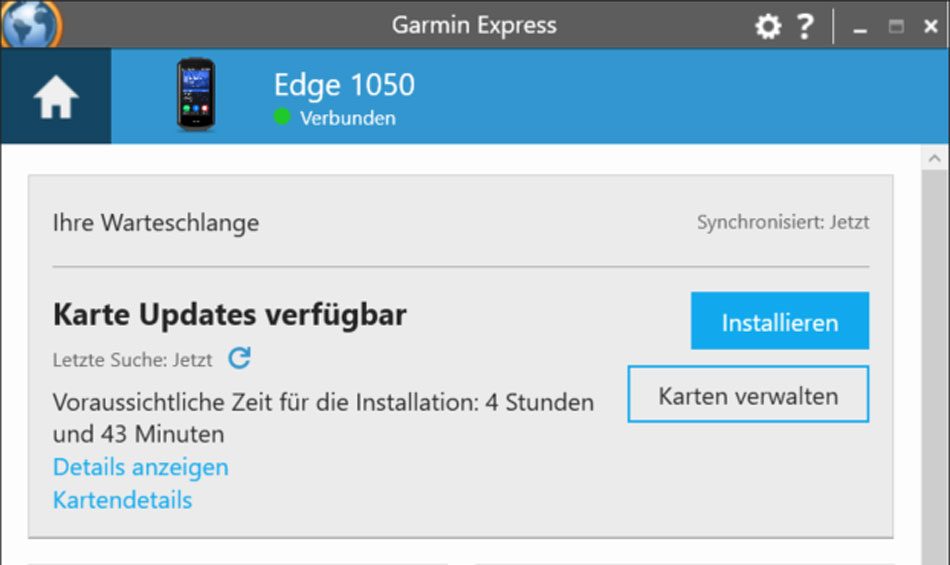Screen dimensions: 950x565
Task: Open the settings gear icon
Action: tap(768, 26)
